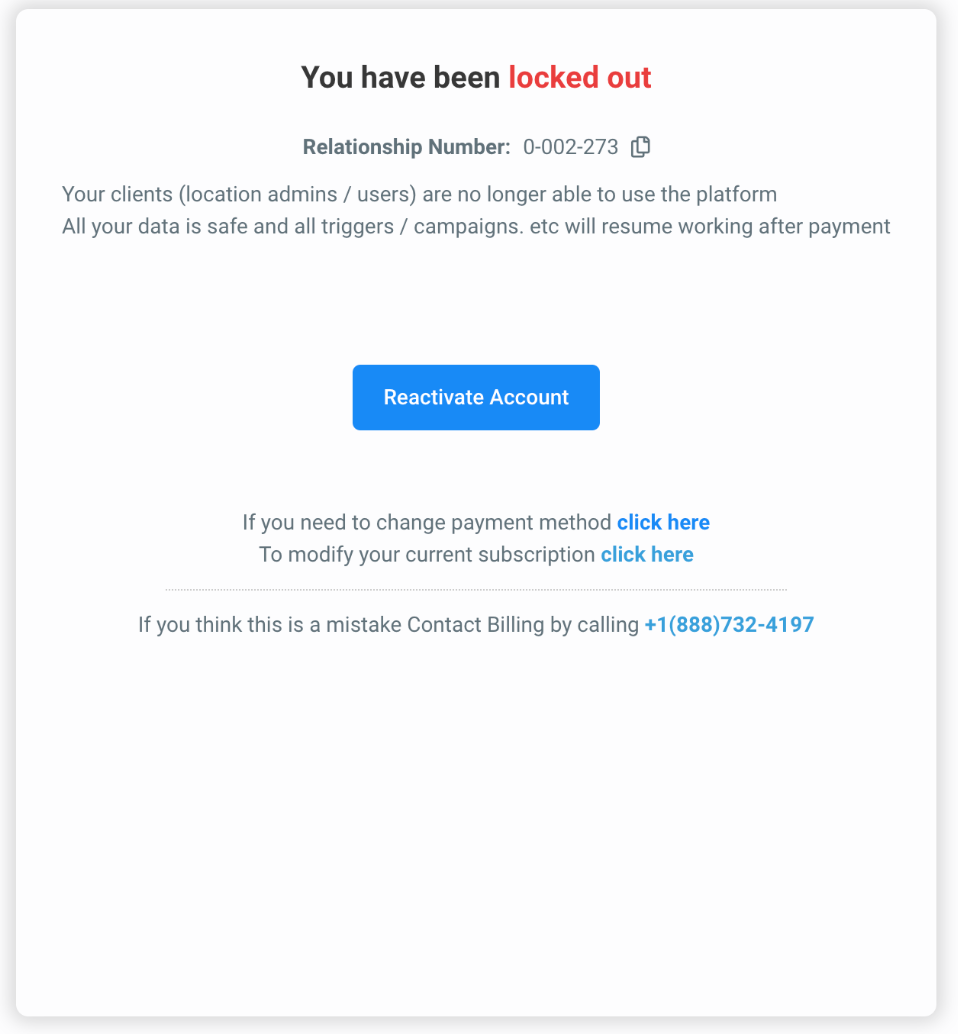Copy the relationship number with the clipboard icon
Viewport: 958px width, 1034px height.
coord(641,147)
